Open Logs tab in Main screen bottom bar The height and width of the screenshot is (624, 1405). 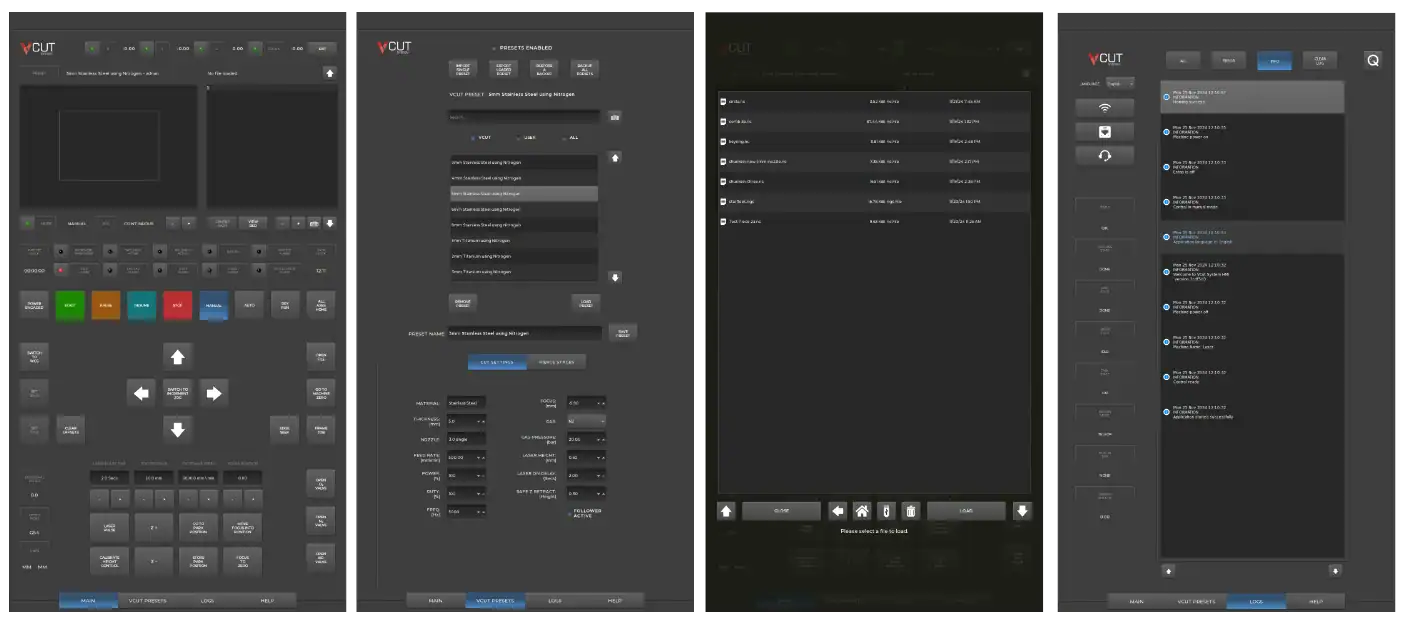coord(207,601)
